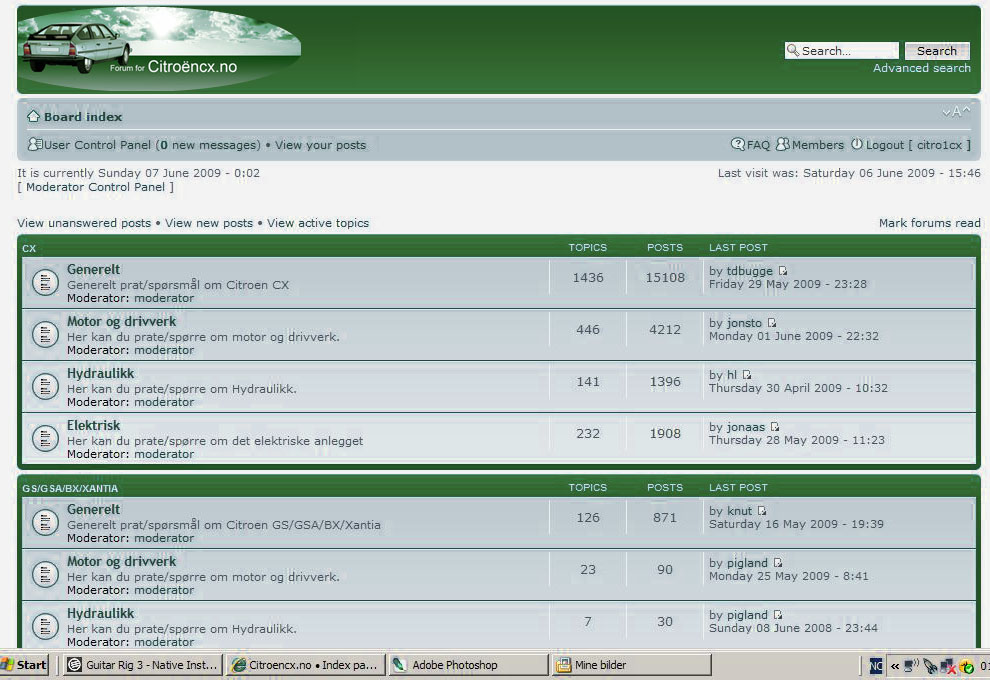Click the Board index home icon

click(33, 116)
